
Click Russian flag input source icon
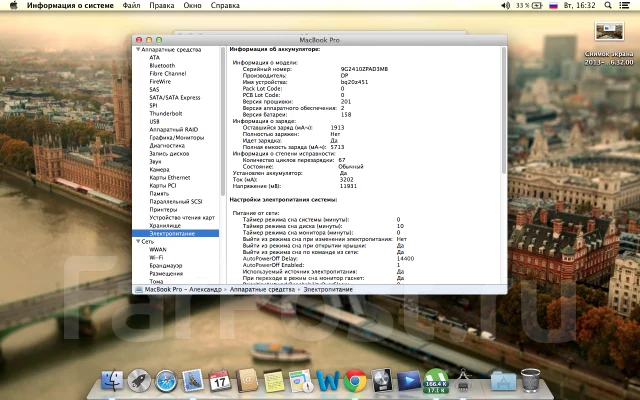pos(553,5)
